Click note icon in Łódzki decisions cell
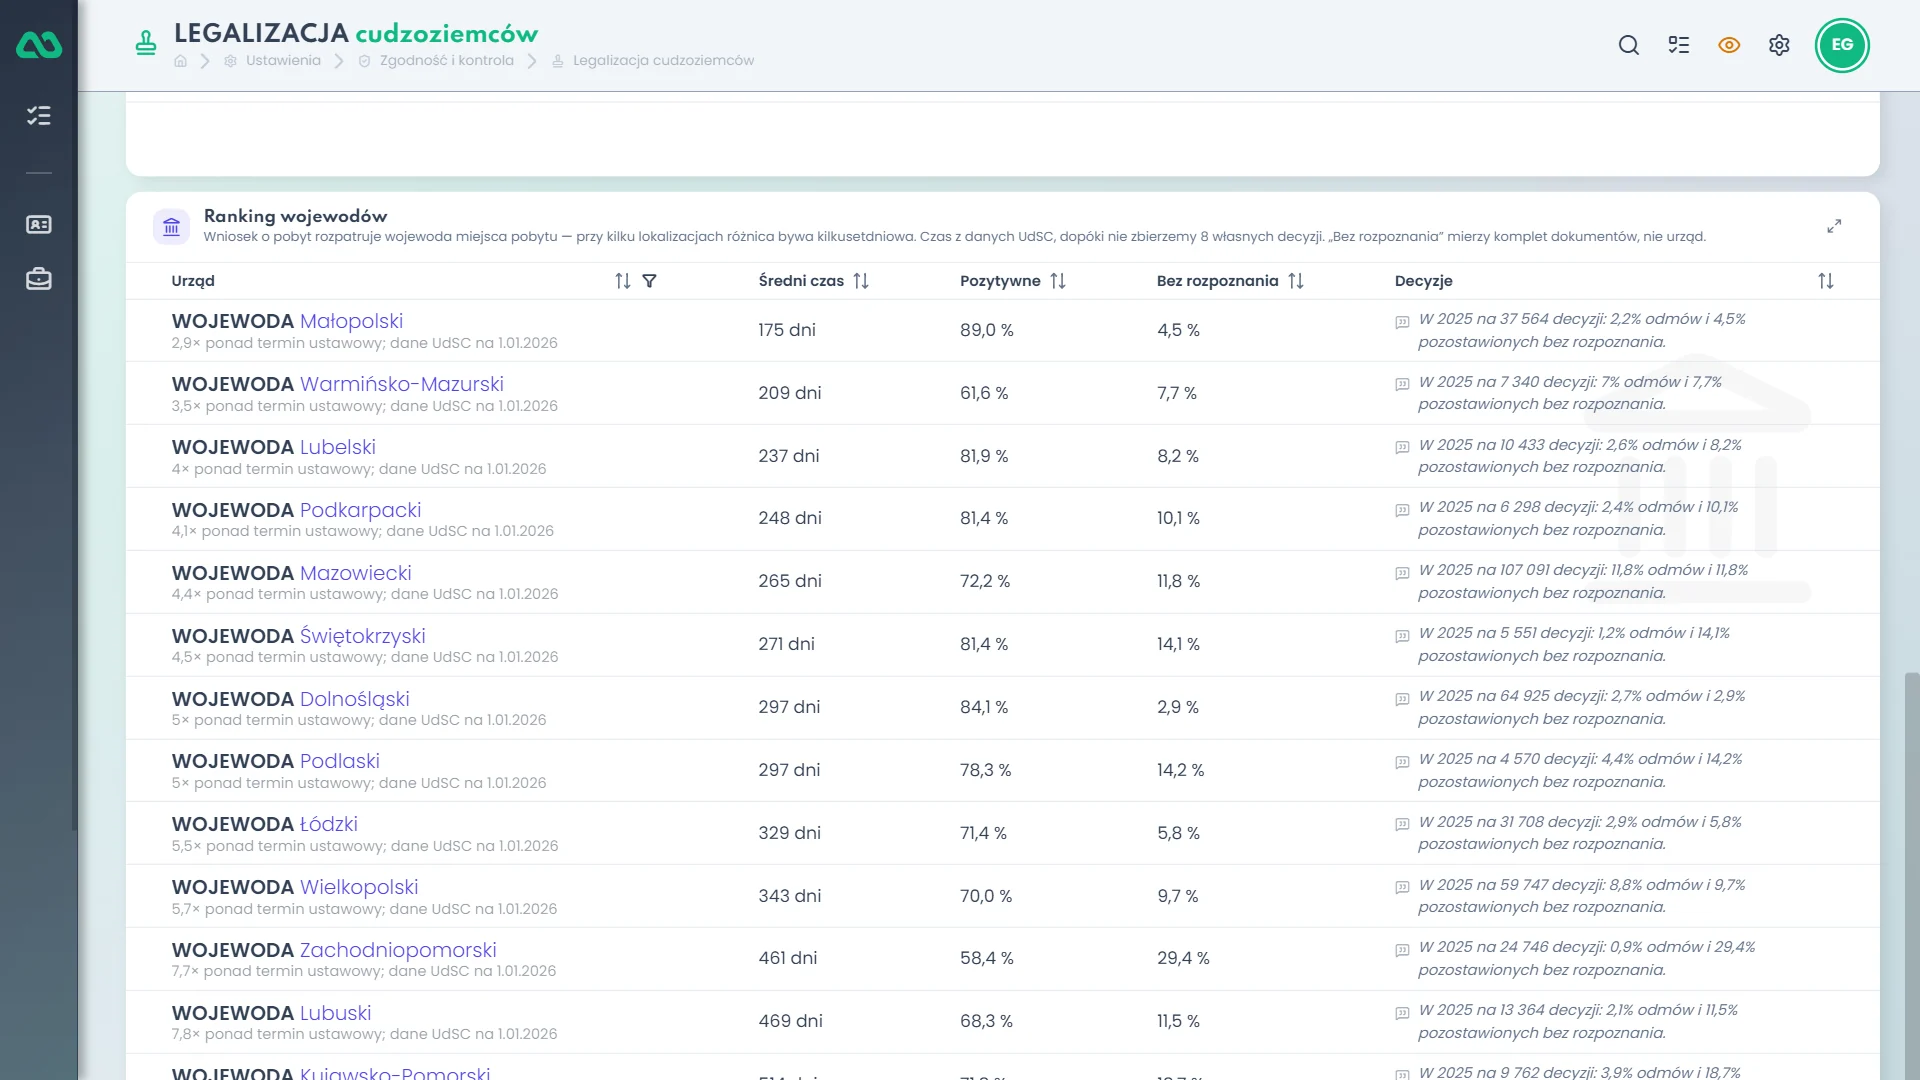This screenshot has width=1920, height=1080. (1402, 824)
